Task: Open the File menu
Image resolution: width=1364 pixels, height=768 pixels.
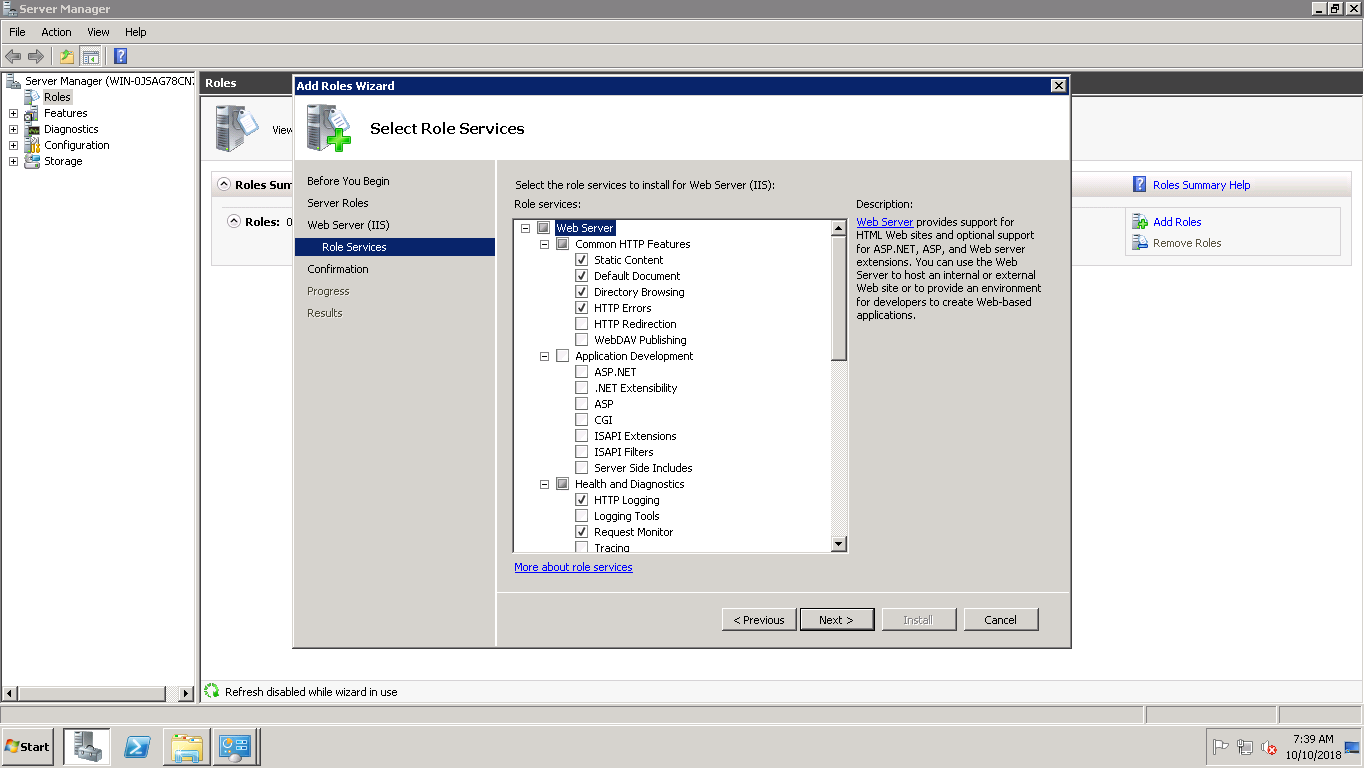Action: point(17,32)
